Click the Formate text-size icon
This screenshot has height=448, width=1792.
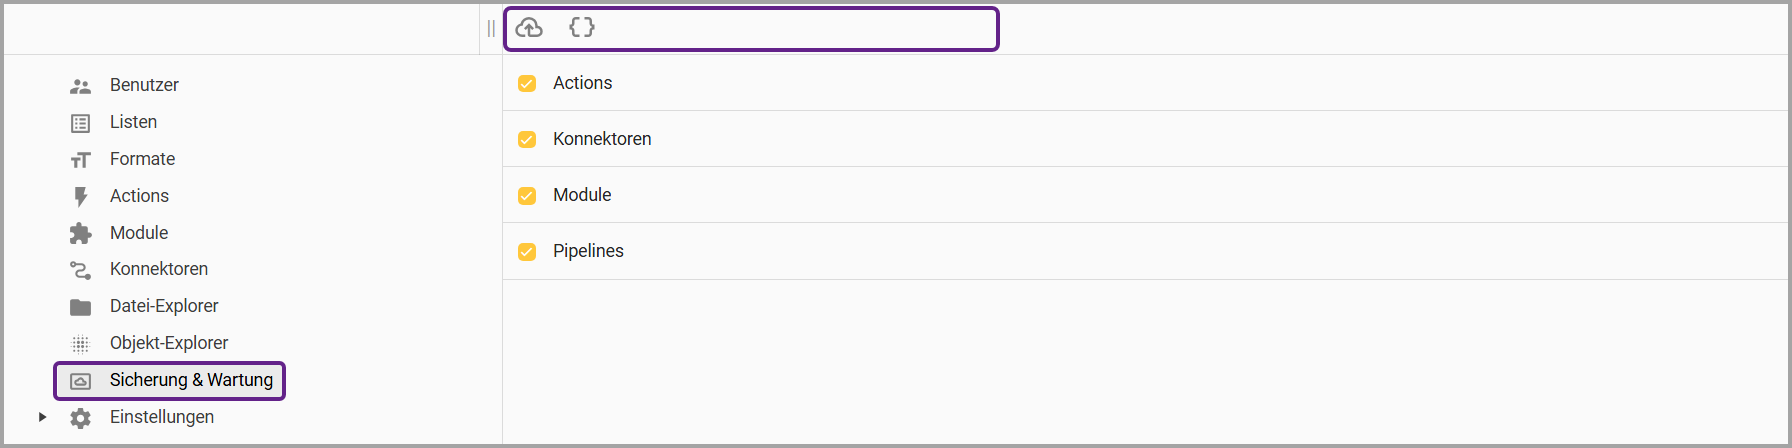[x=81, y=160]
